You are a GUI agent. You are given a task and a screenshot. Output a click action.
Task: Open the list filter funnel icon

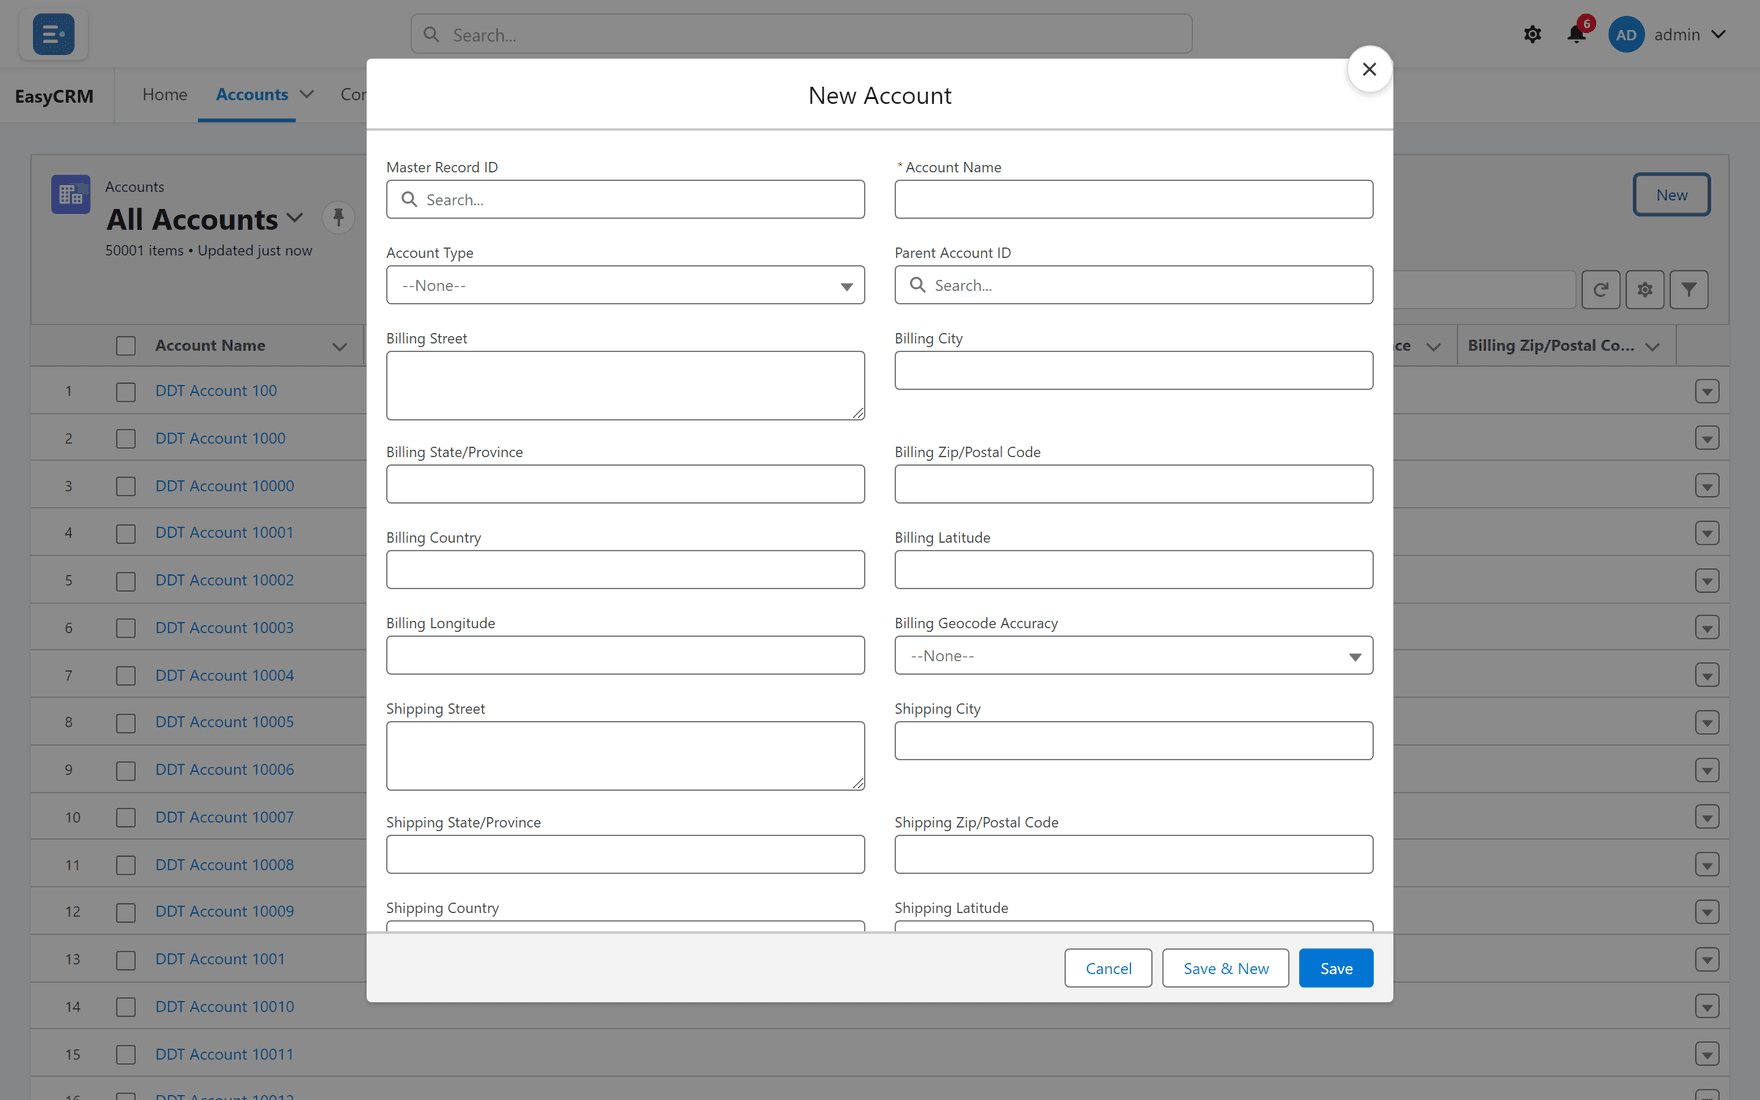tap(1689, 290)
